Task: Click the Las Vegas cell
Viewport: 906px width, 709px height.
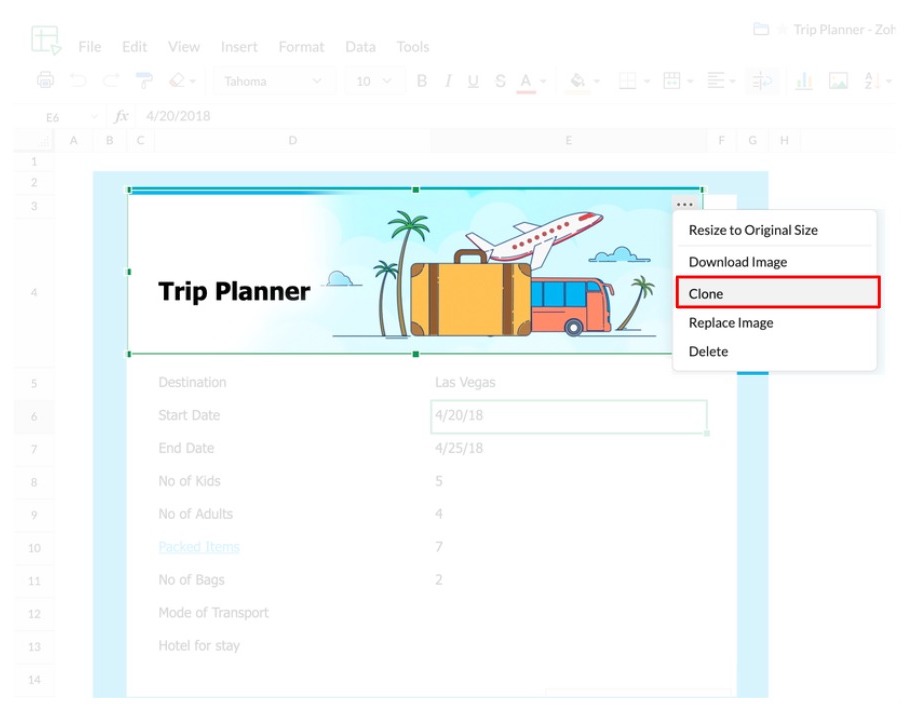Action: pyautogui.click(x=569, y=383)
